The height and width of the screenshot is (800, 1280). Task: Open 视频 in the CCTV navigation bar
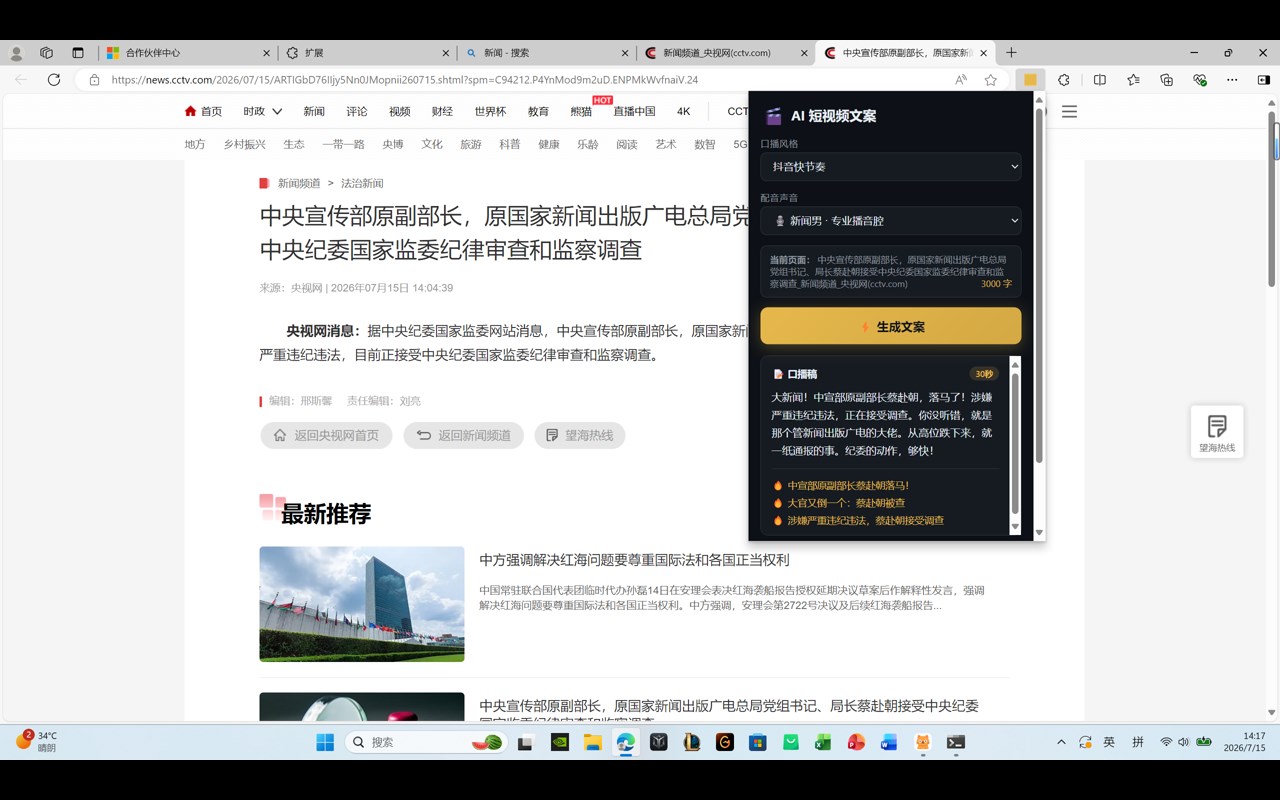(400, 111)
